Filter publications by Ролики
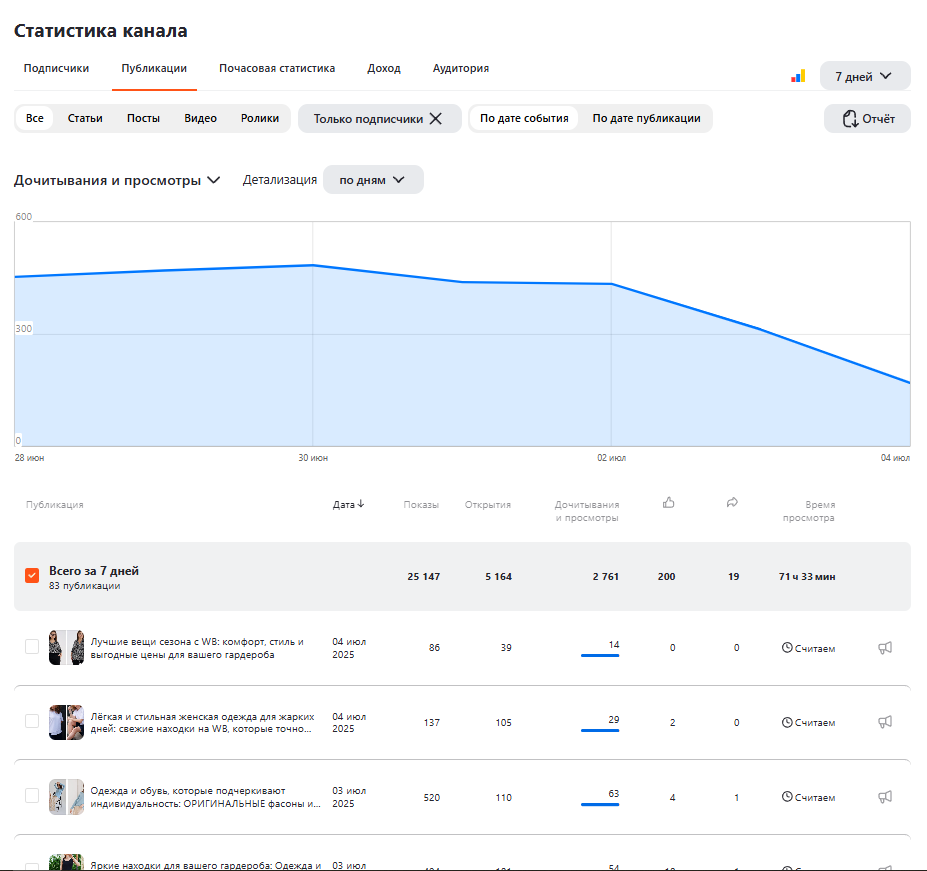The width and height of the screenshot is (927, 871). click(260, 118)
